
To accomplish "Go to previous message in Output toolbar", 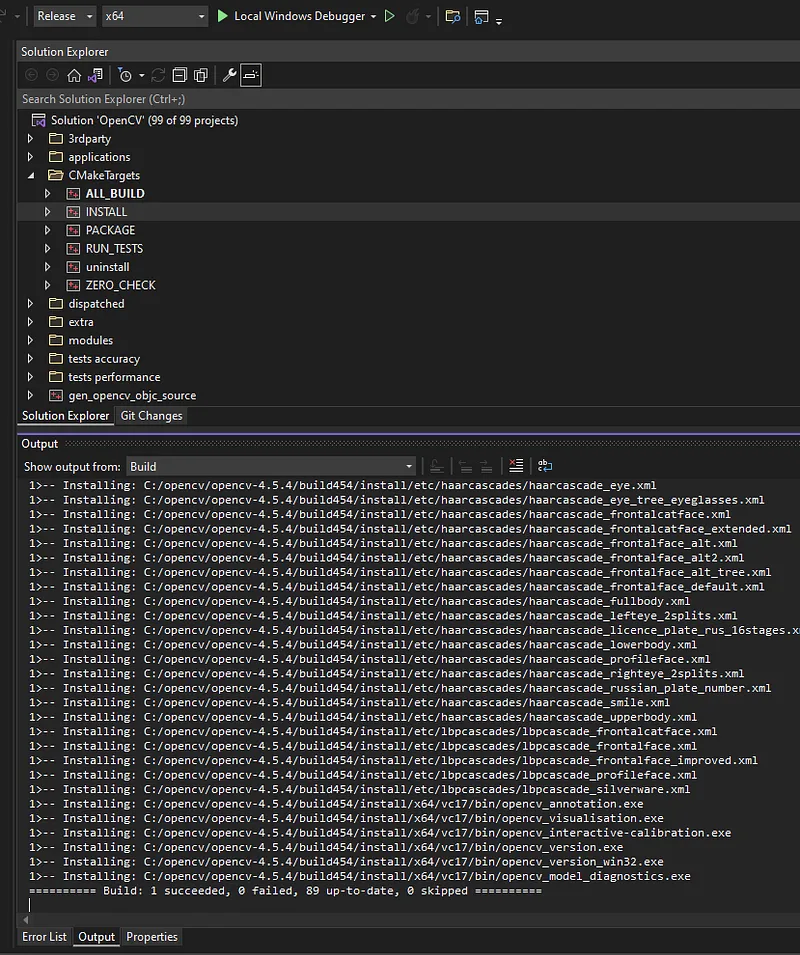I will coord(466,467).
